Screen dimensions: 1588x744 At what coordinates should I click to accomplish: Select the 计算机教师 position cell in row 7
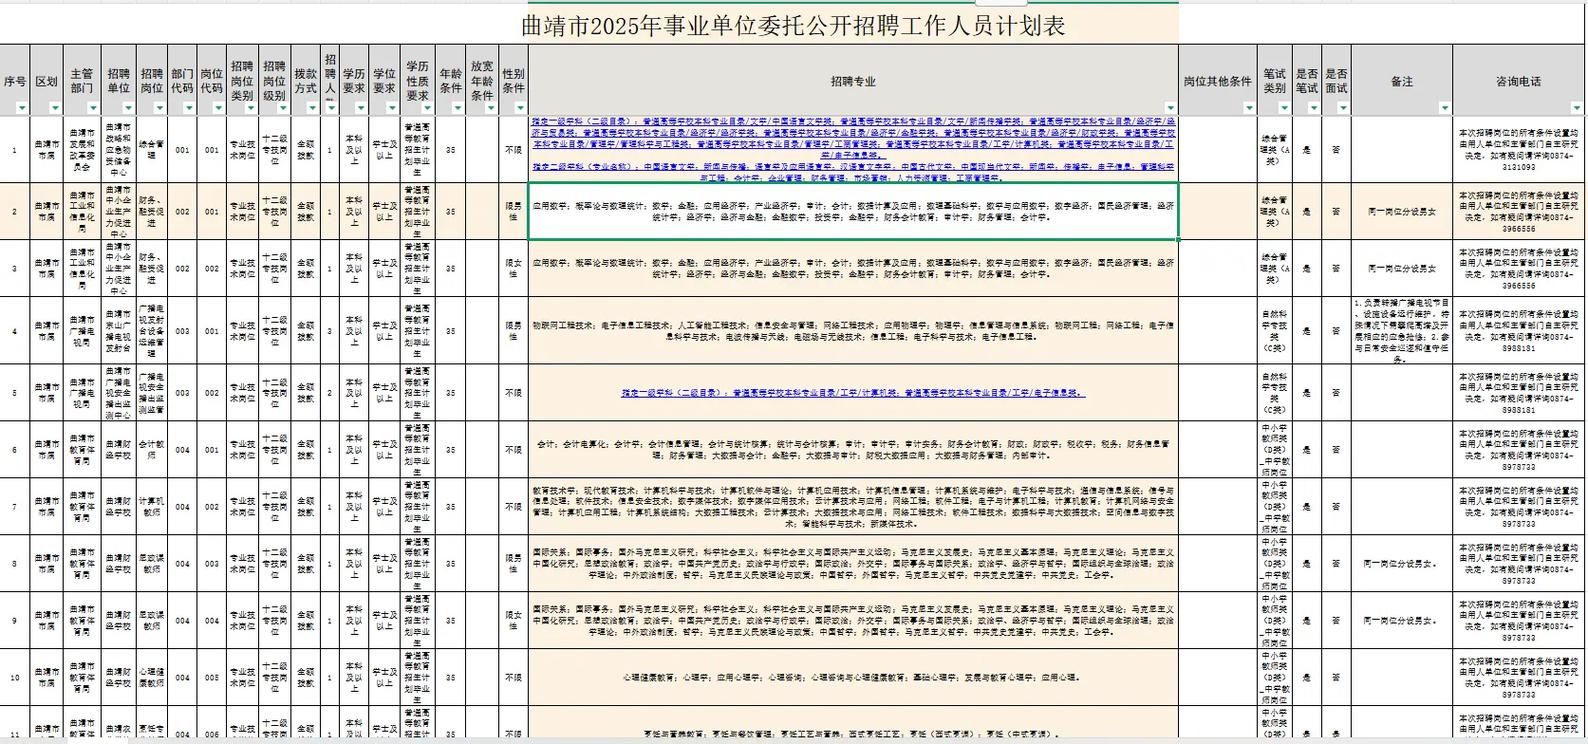(152, 507)
